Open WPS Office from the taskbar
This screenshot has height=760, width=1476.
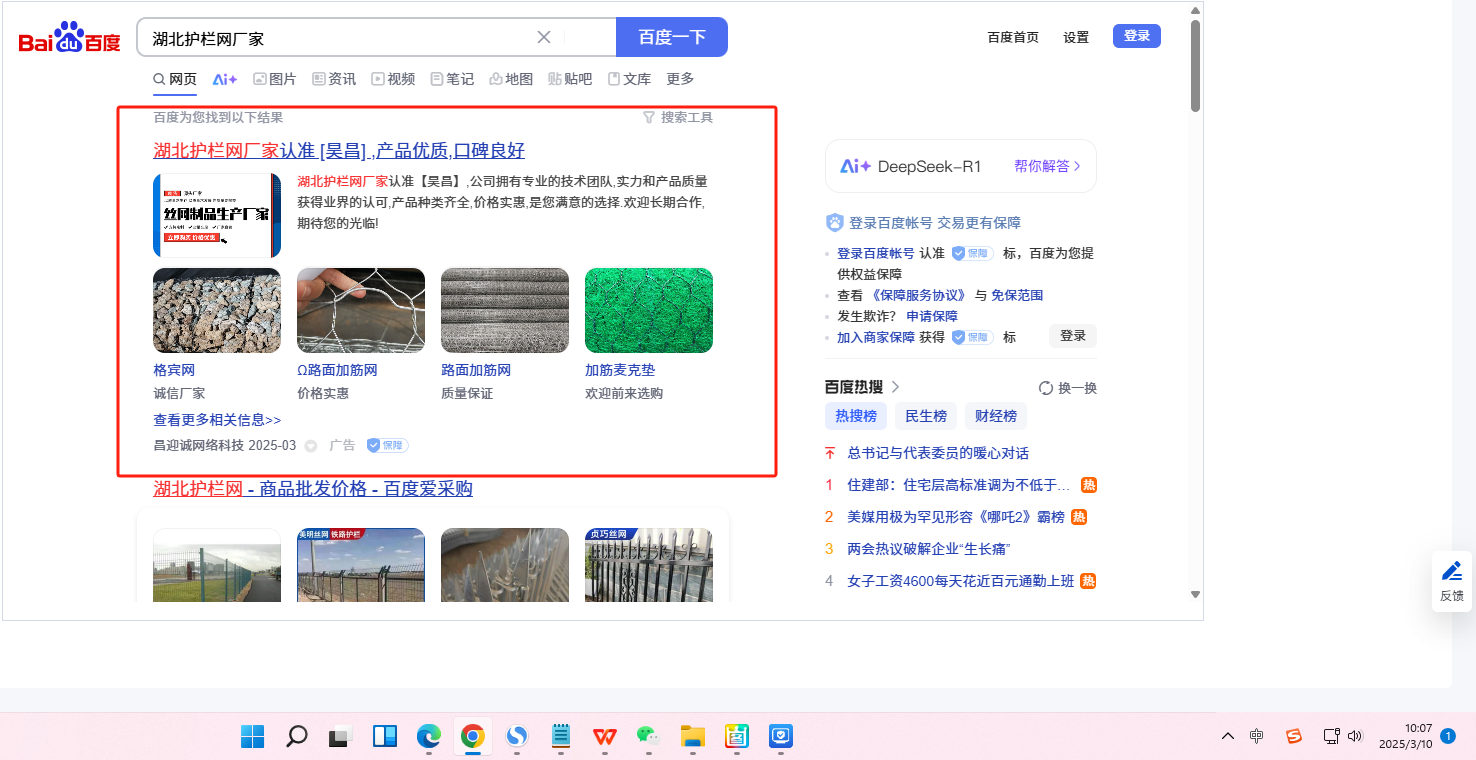[604, 737]
